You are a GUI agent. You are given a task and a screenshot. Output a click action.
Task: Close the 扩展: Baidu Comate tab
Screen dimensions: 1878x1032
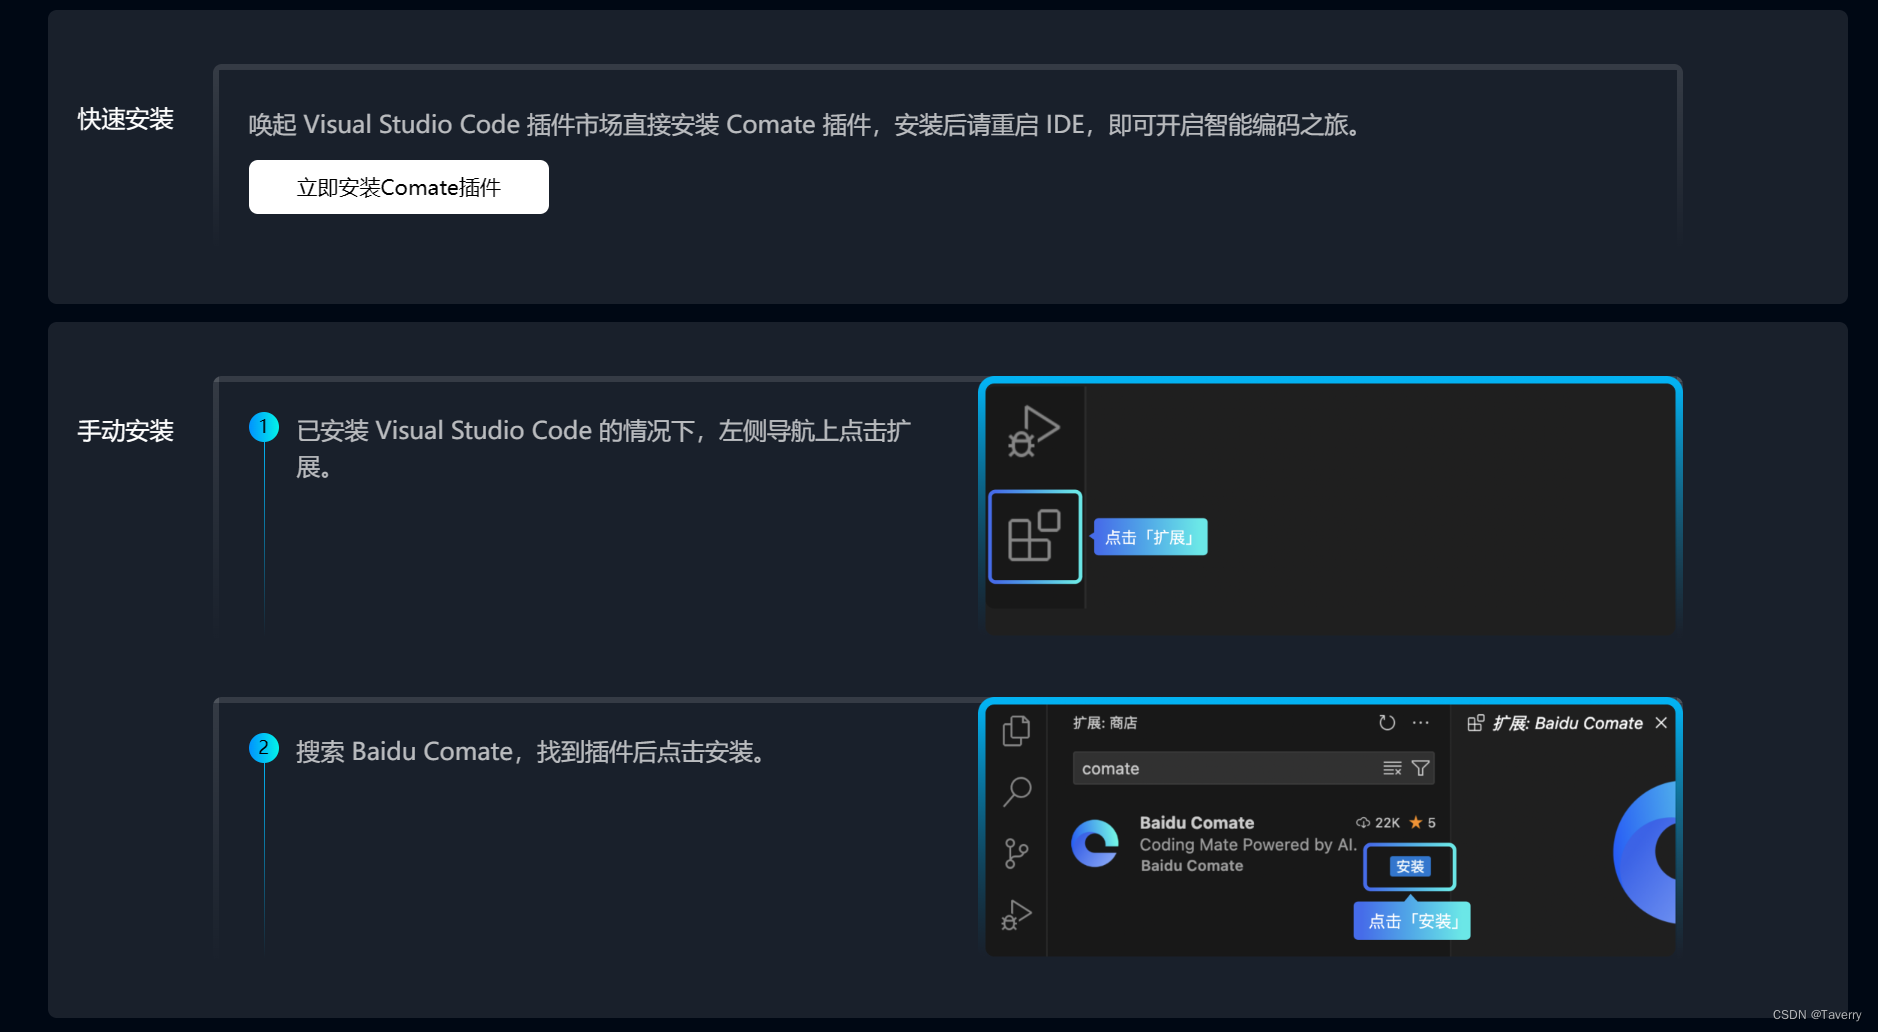1661,722
